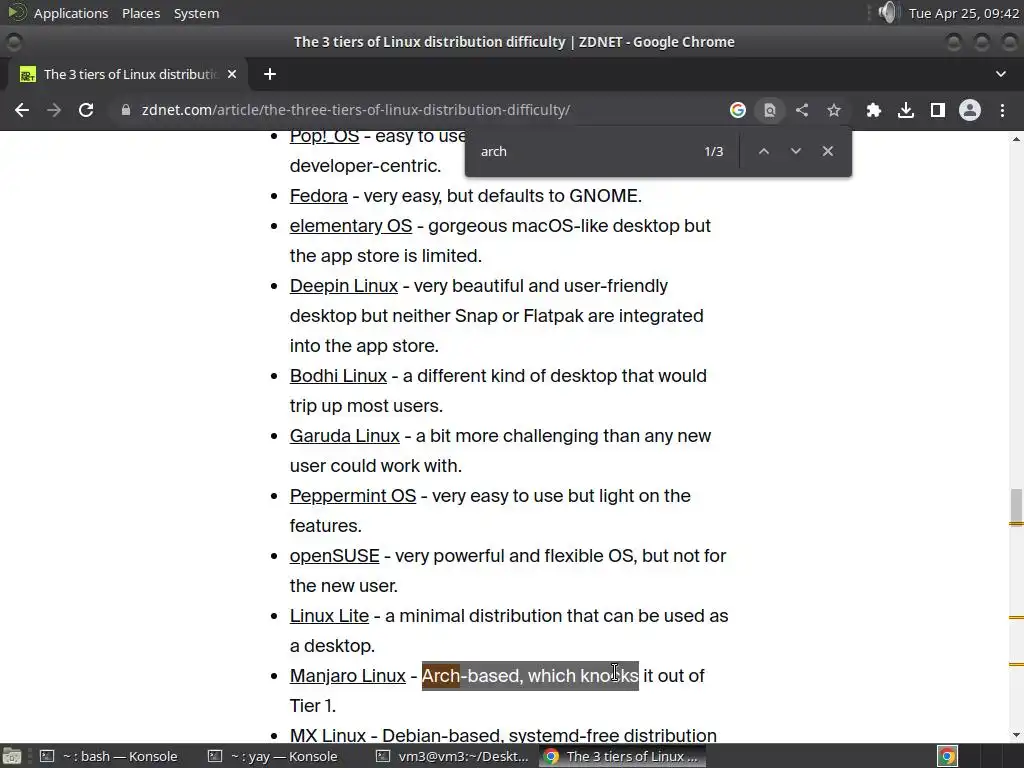Screen dimensions: 1024x768
Task: Expand the tab search dropdown
Action: click(x=1000, y=74)
